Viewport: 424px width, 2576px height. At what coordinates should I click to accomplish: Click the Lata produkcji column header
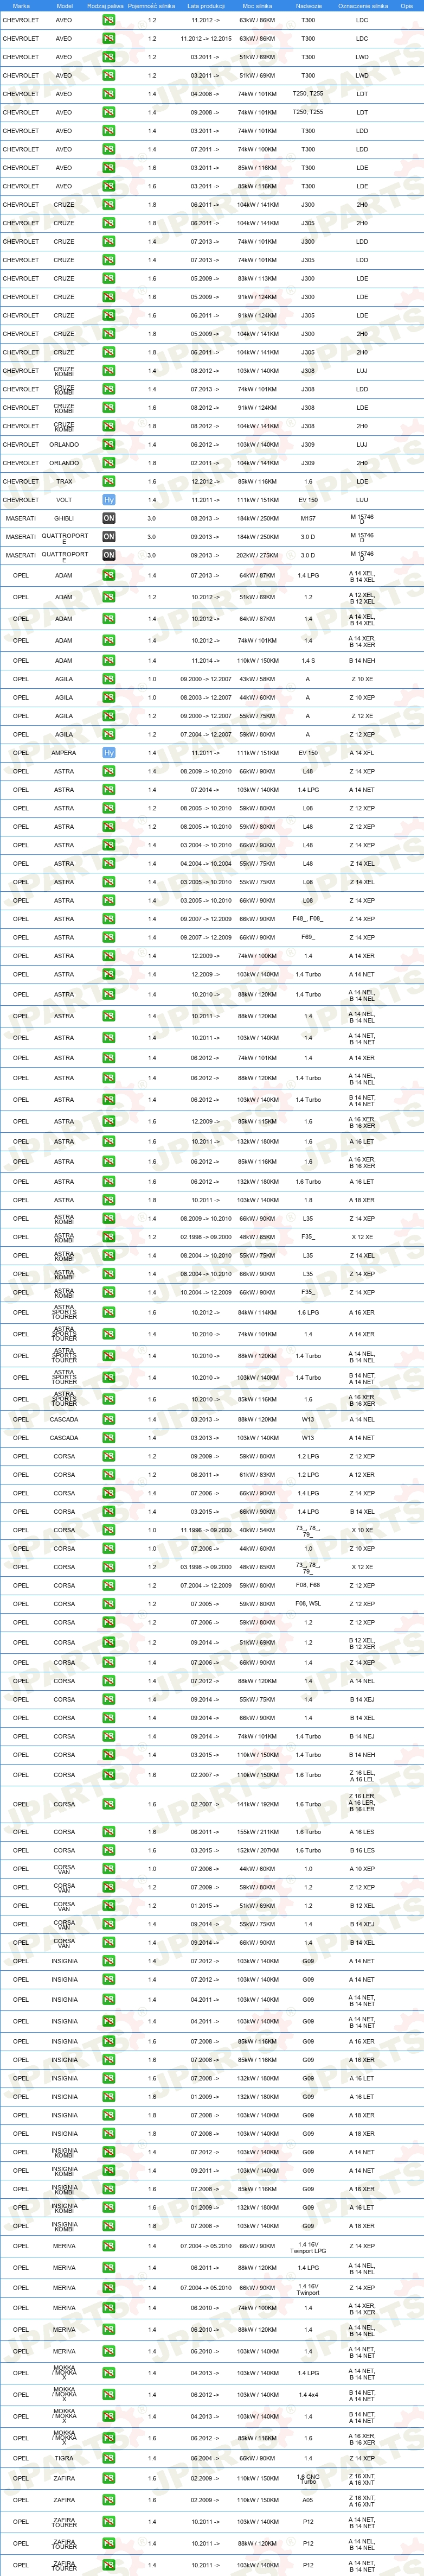207,5
